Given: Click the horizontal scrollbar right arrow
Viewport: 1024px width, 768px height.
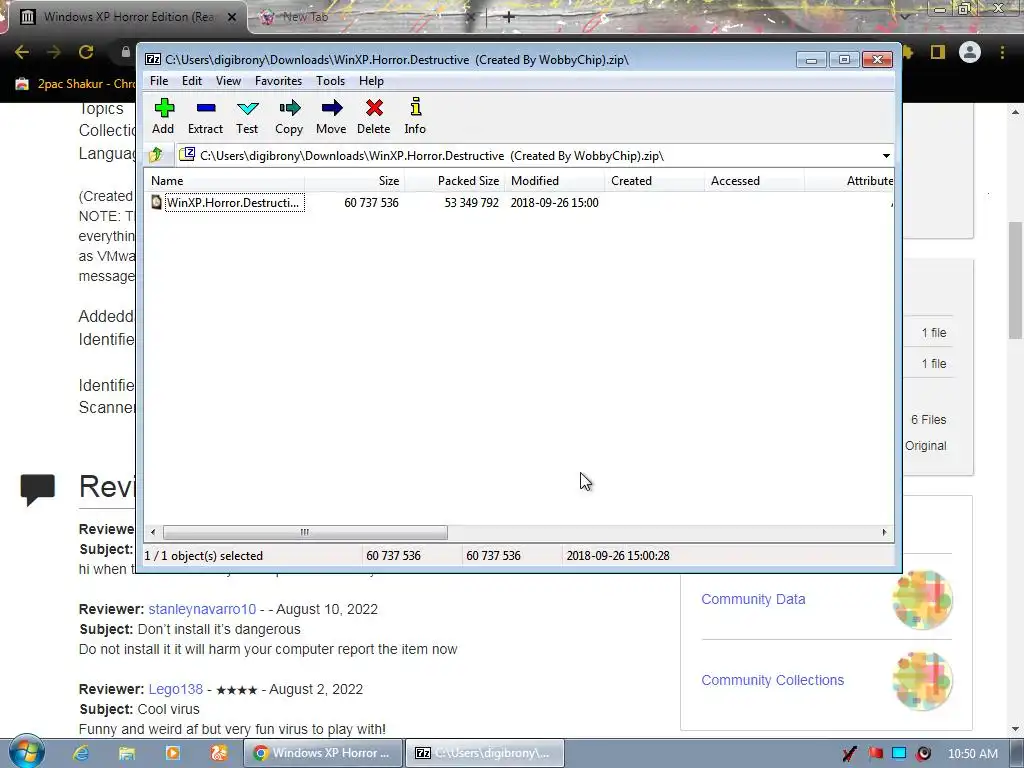Looking at the screenshot, I should (x=884, y=532).
